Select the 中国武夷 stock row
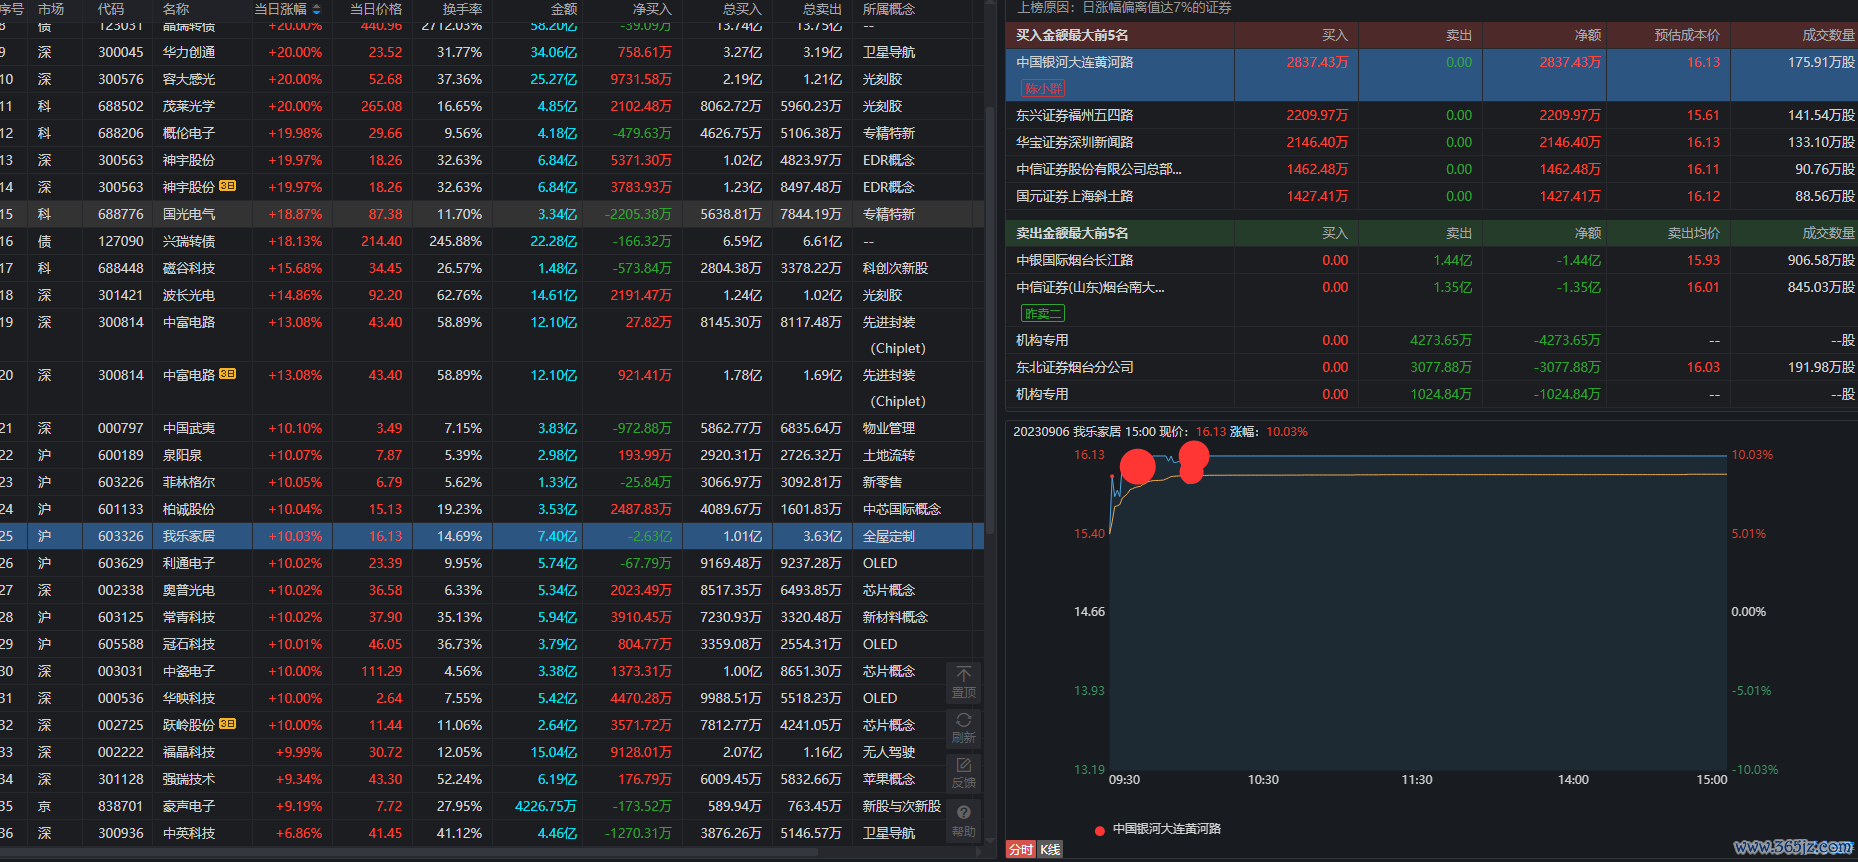This screenshot has width=1858, height=862. point(492,428)
